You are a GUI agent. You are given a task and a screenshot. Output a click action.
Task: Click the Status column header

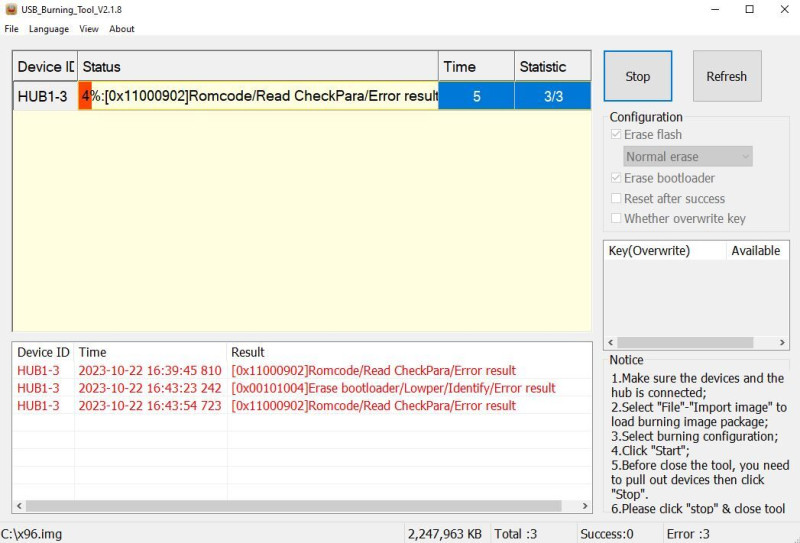point(258,66)
